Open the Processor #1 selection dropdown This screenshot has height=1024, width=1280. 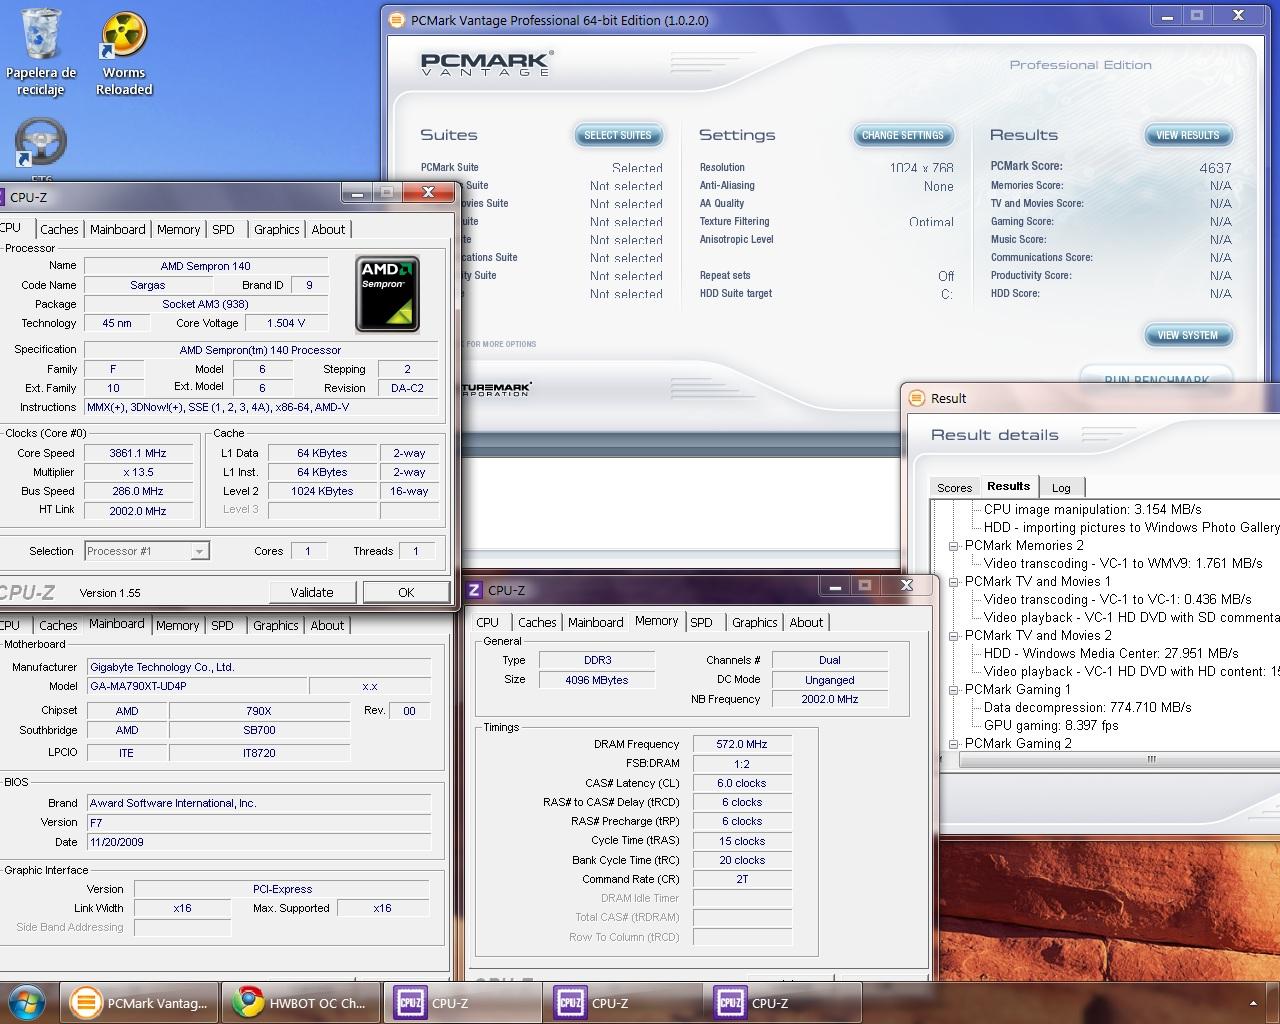147,551
